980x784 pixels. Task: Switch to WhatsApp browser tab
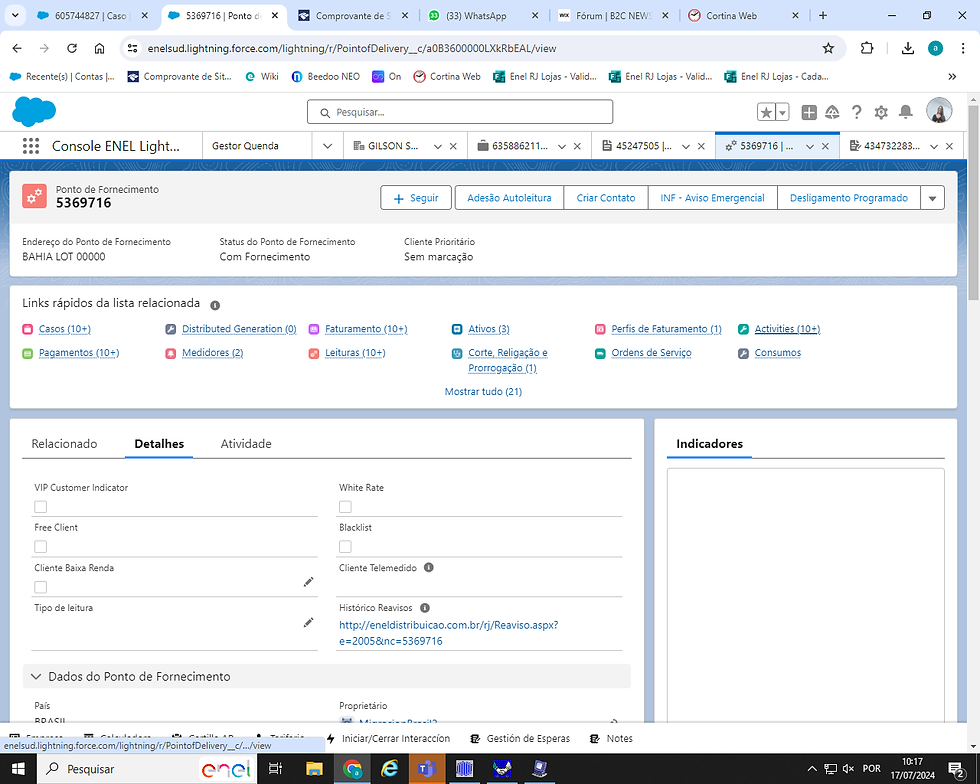tap(476, 16)
